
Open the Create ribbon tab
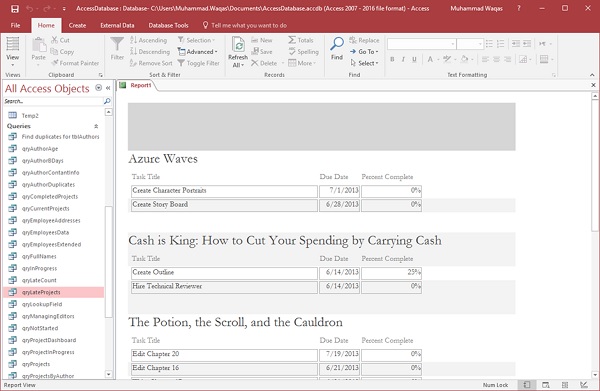[x=77, y=25]
